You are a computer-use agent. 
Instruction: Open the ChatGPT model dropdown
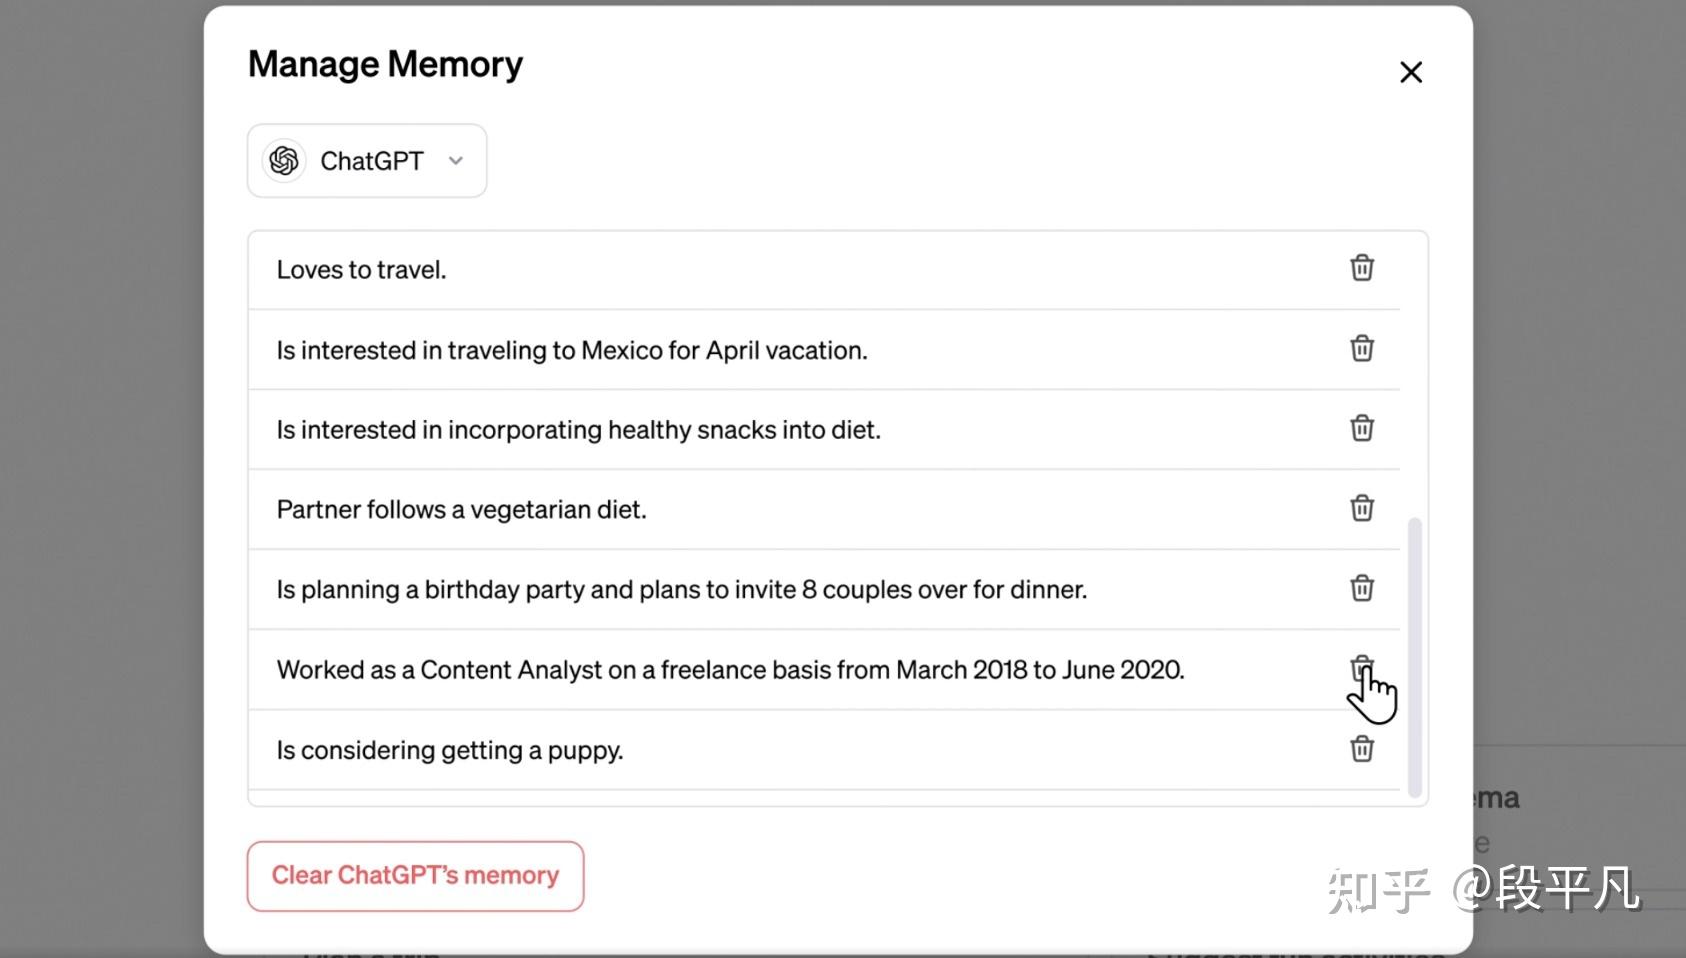[x=367, y=161]
